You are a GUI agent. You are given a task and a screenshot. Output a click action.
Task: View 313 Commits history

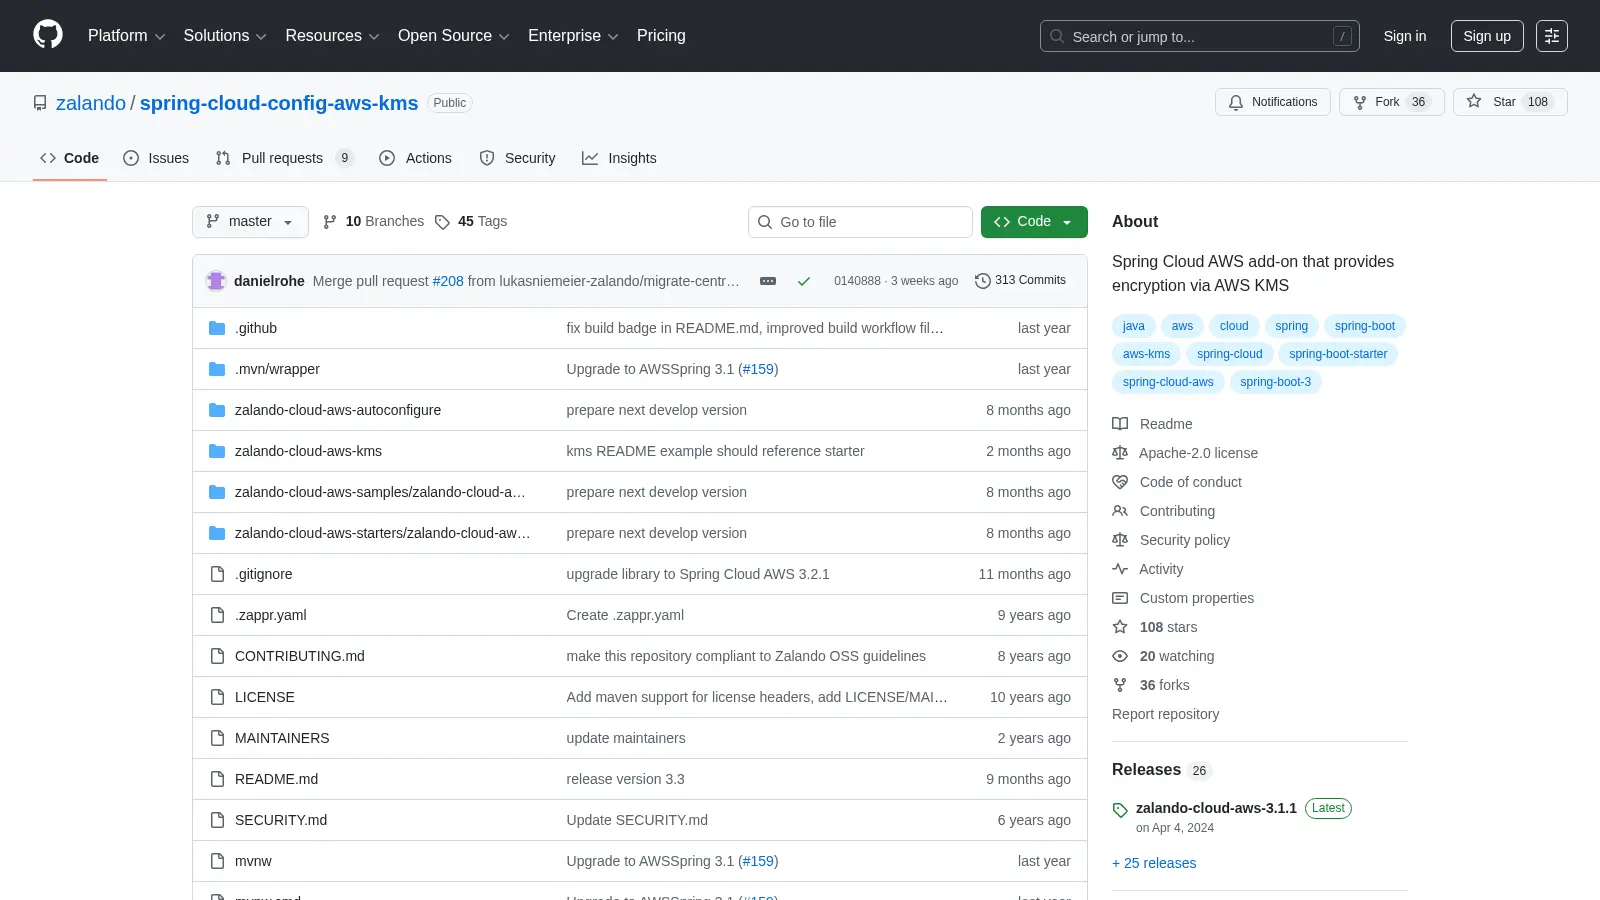pos(1020,281)
